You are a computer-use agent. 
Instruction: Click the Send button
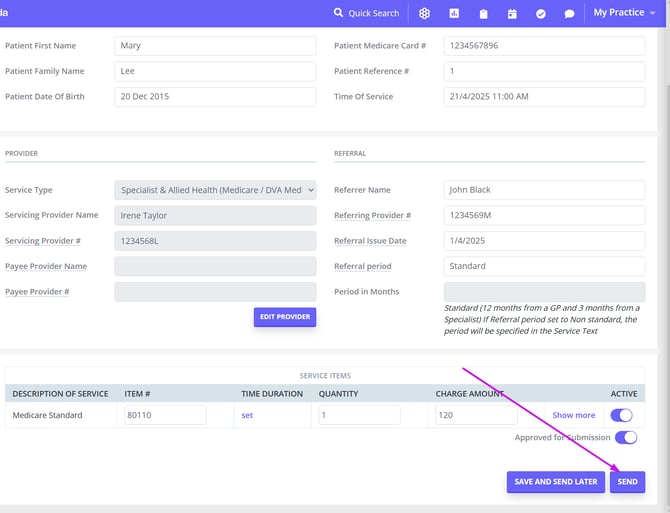coord(627,481)
